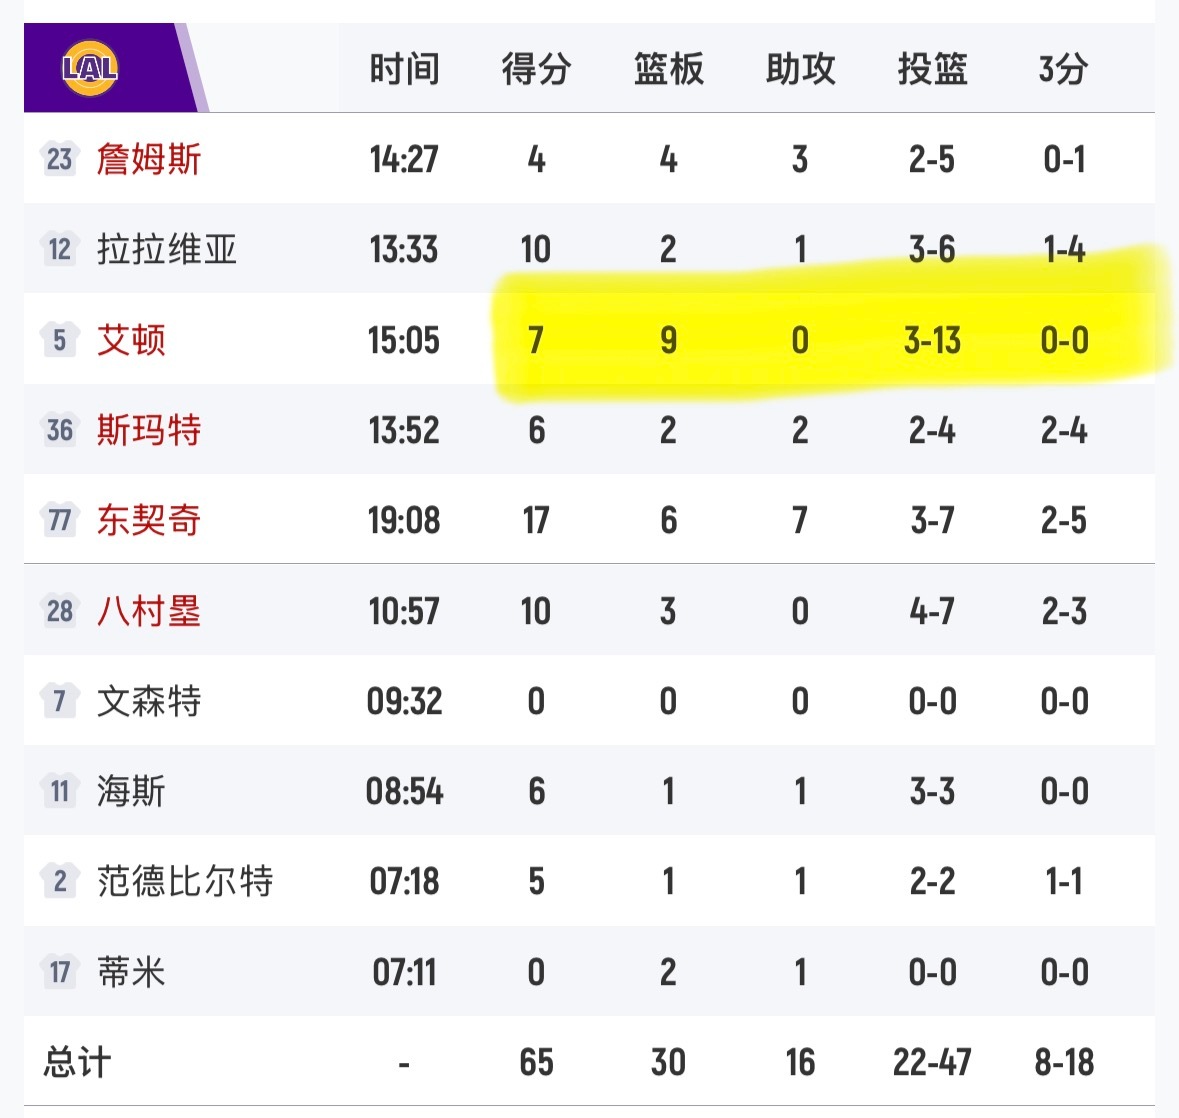Click the 八村塁 player name

(x=150, y=611)
